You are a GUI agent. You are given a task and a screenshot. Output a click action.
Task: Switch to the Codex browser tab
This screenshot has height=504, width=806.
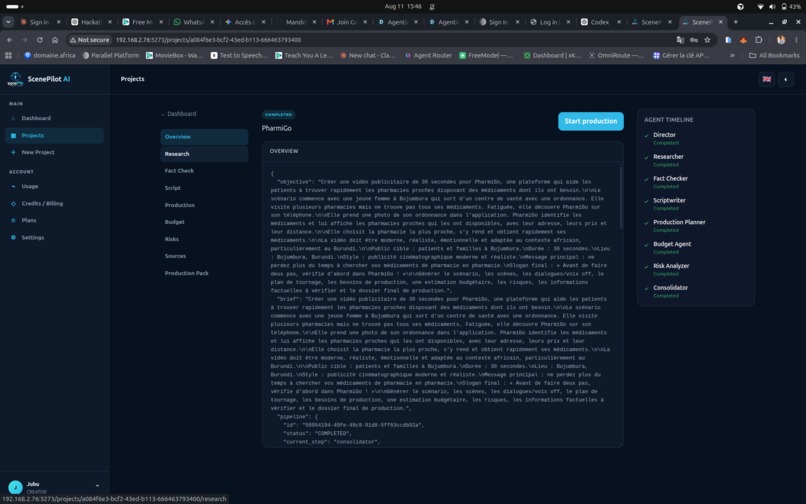(599, 22)
